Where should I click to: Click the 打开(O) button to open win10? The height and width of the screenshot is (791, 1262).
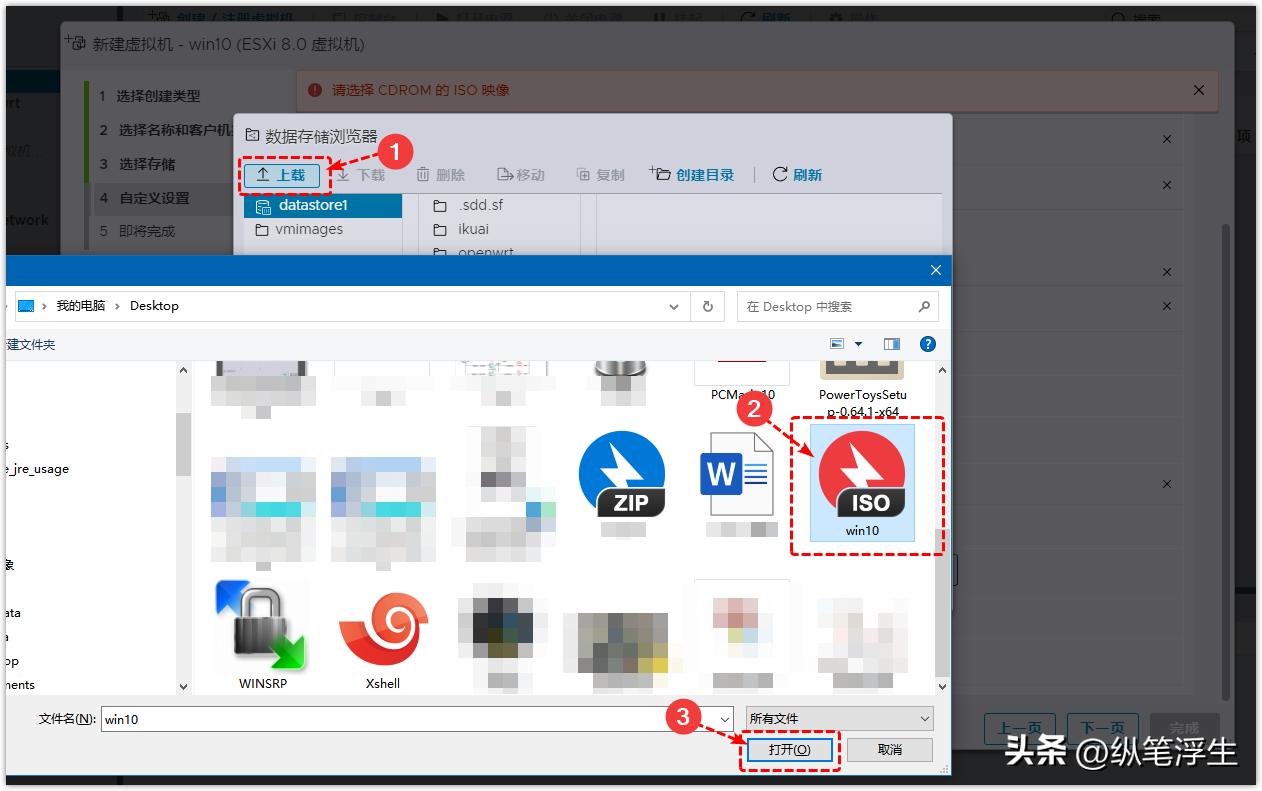(x=789, y=749)
